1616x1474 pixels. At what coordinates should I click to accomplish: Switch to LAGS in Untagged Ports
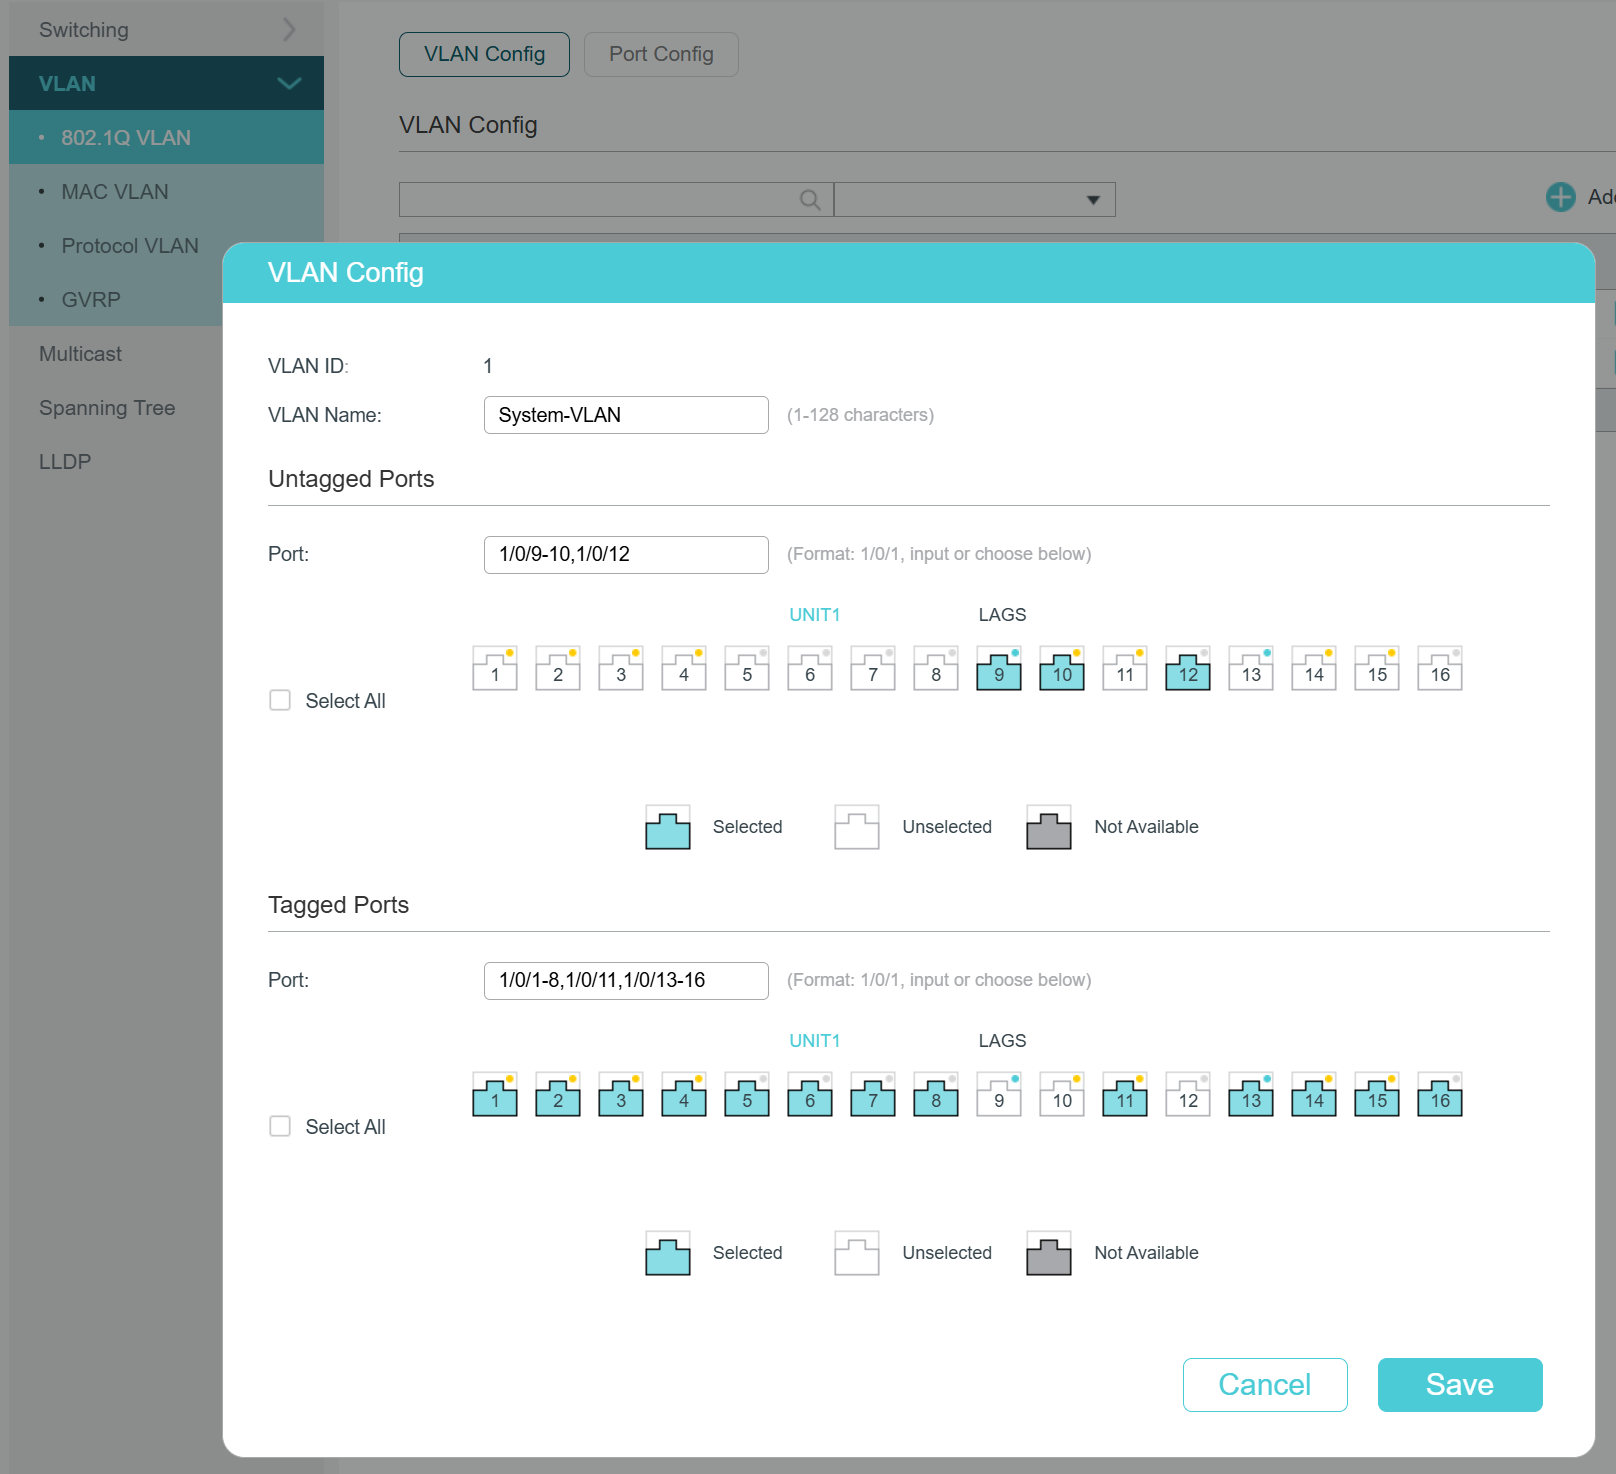(1002, 615)
